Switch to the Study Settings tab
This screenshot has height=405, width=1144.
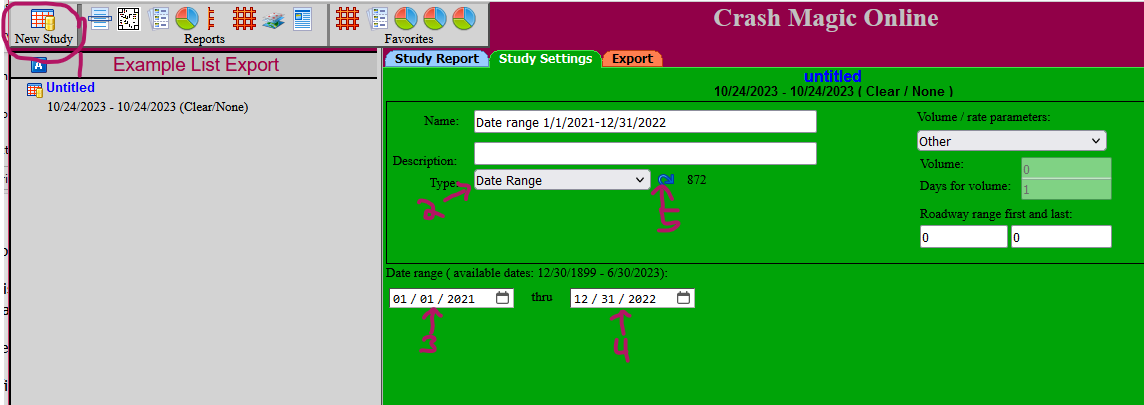(x=545, y=59)
